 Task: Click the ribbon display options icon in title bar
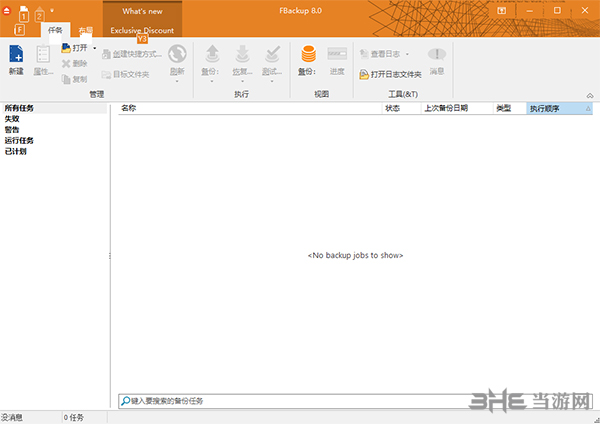click(x=501, y=11)
